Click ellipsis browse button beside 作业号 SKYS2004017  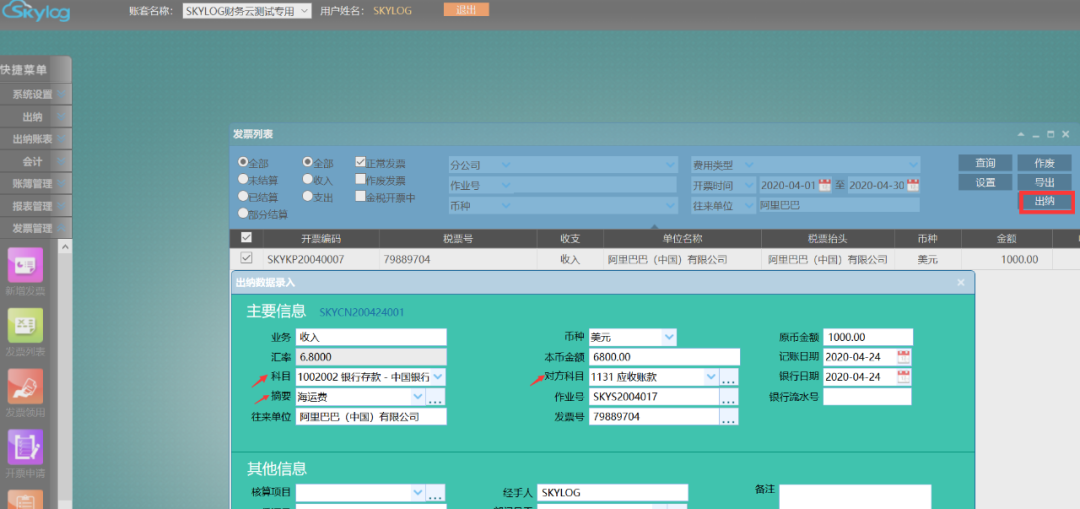tap(729, 397)
